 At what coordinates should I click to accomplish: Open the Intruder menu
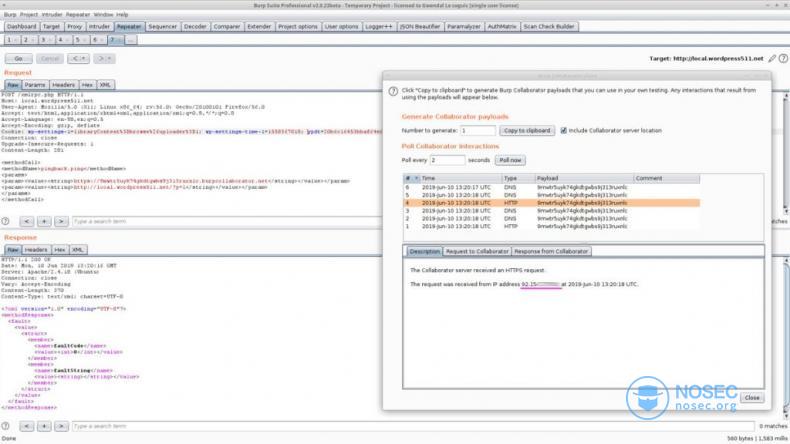coord(52,15)
